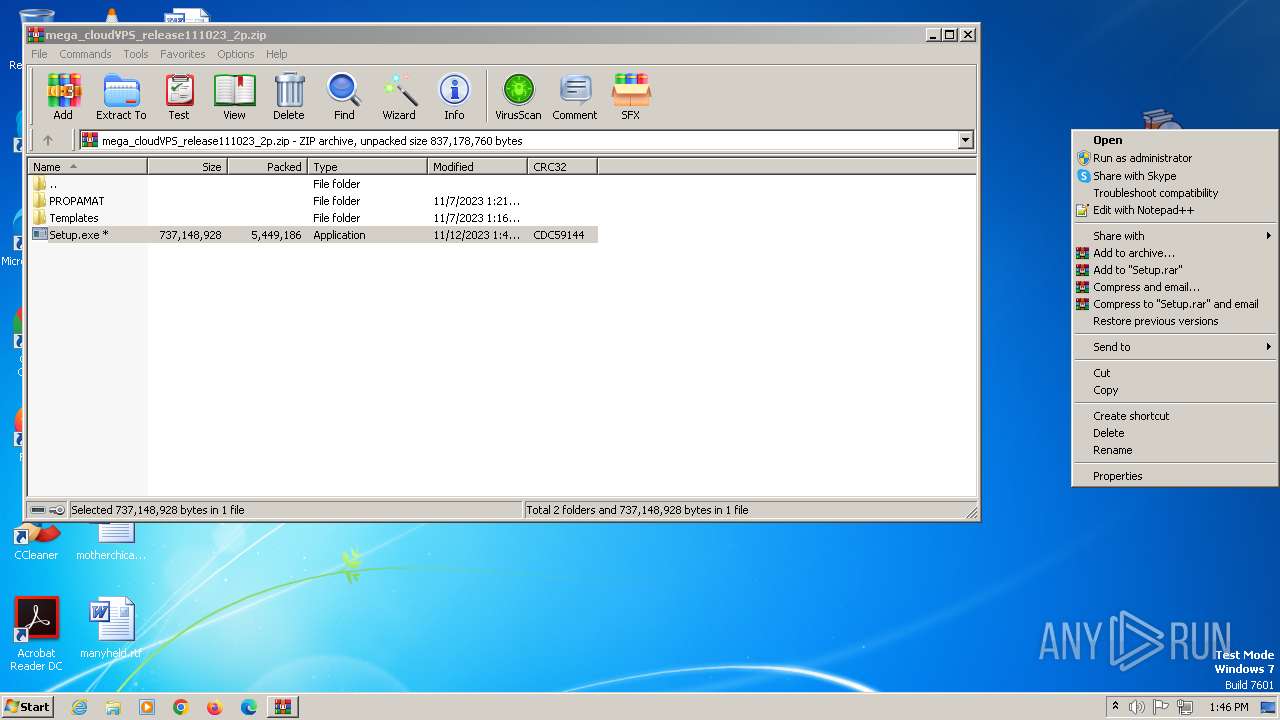Select Share with Skype
The height and width of the screenshot is (720, 1280).
[1174, 176]
